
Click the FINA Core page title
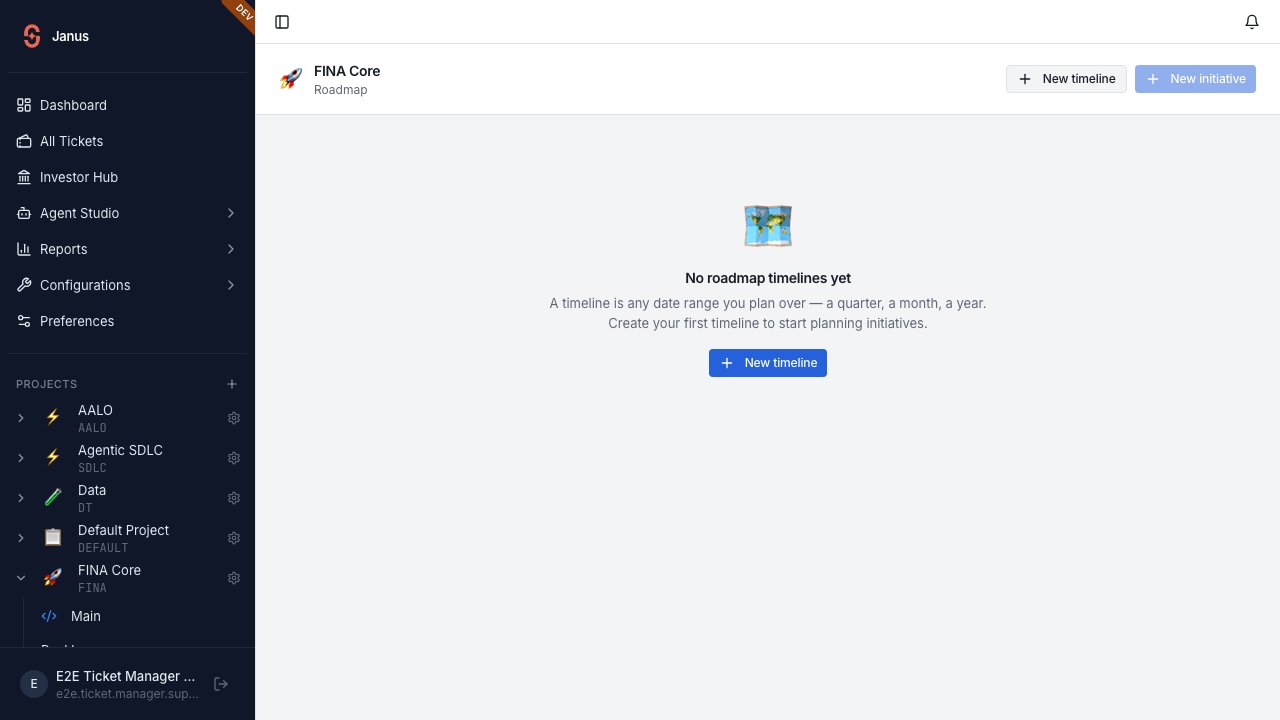point(347,71)
